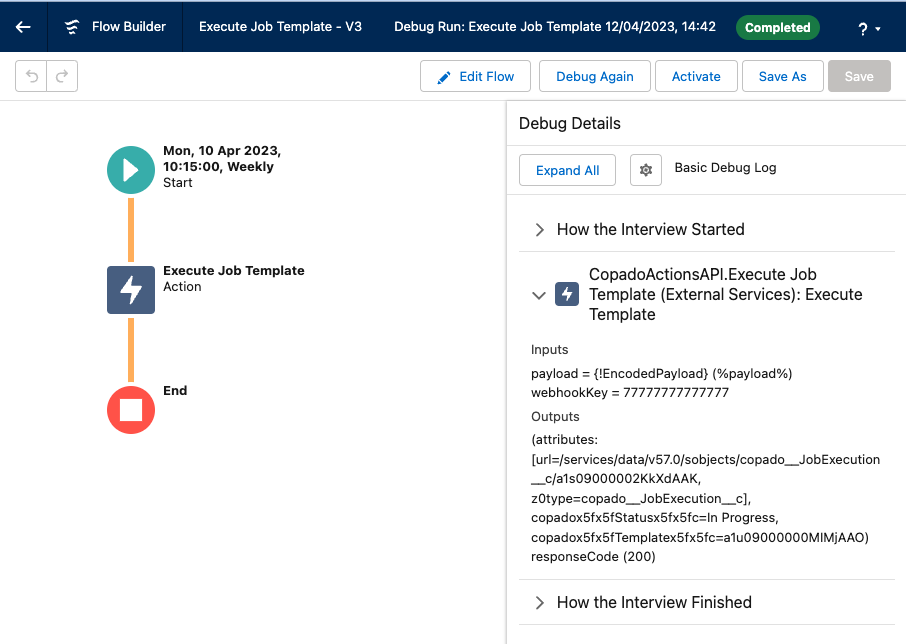The image size is (906, 644).
Task: Click the red End element icon
Action: (x=130, y=410)
